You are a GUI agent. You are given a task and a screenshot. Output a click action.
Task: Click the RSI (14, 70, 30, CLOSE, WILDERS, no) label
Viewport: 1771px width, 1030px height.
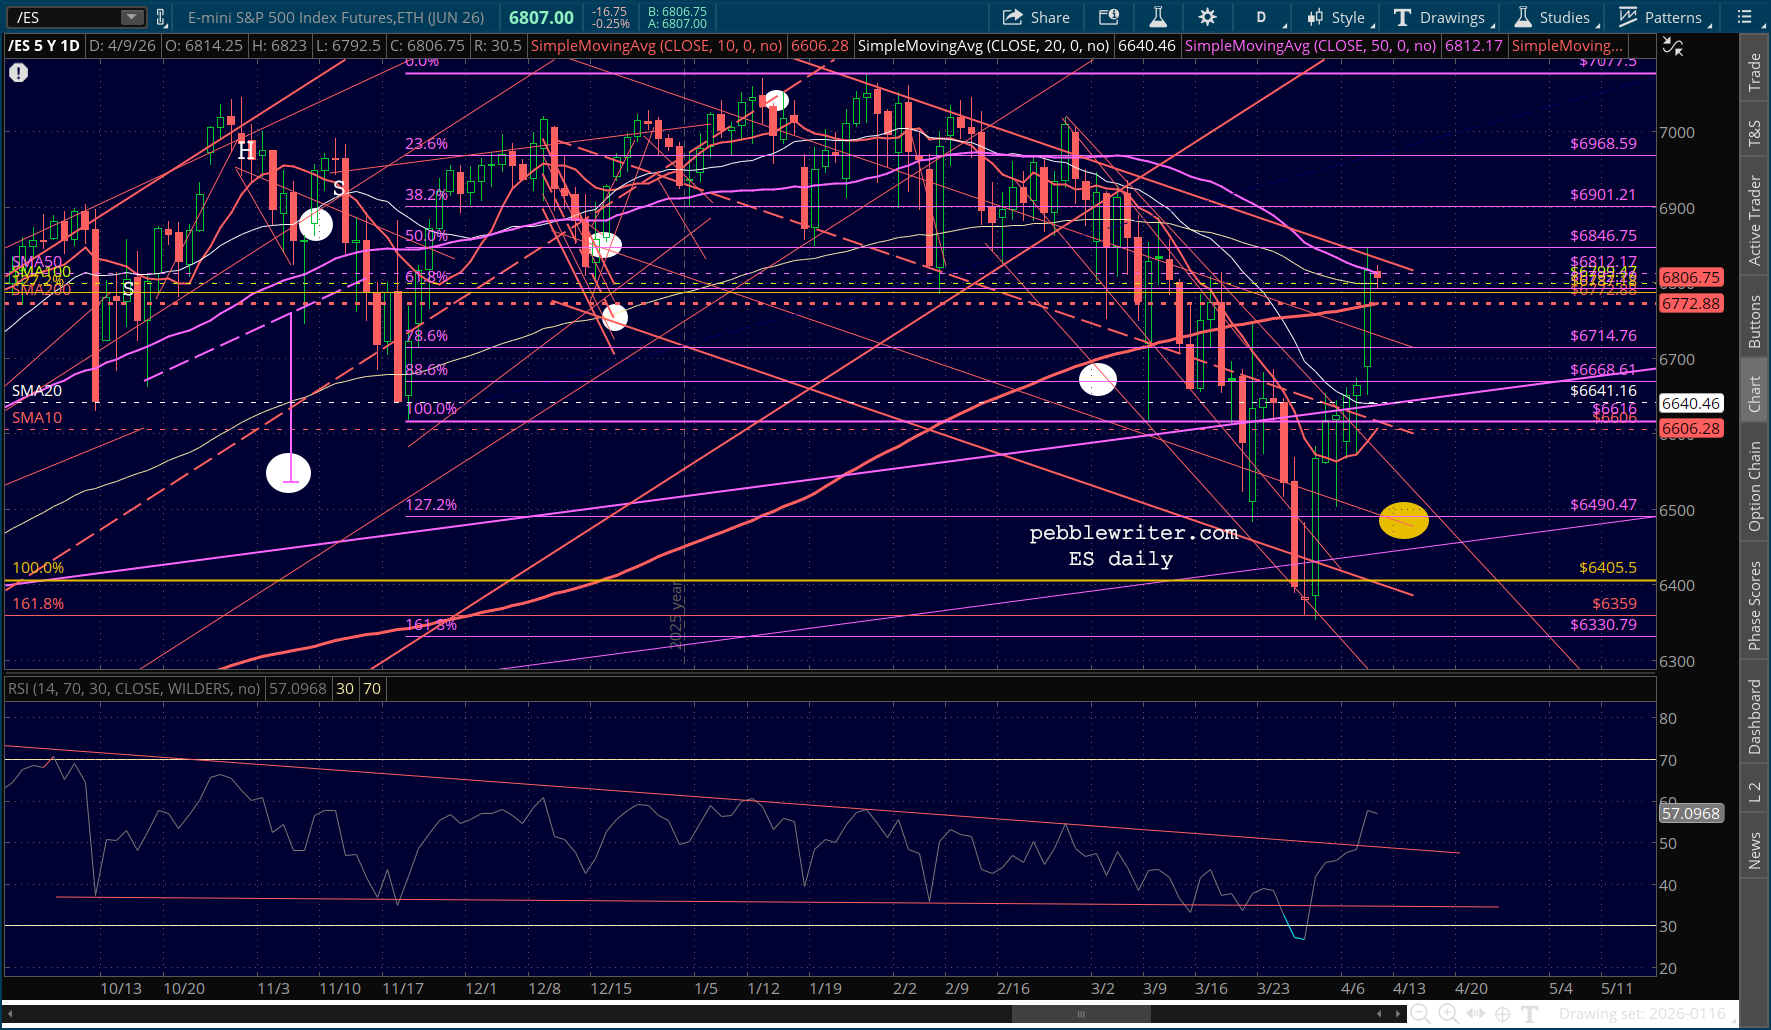[x=134, y=688]
